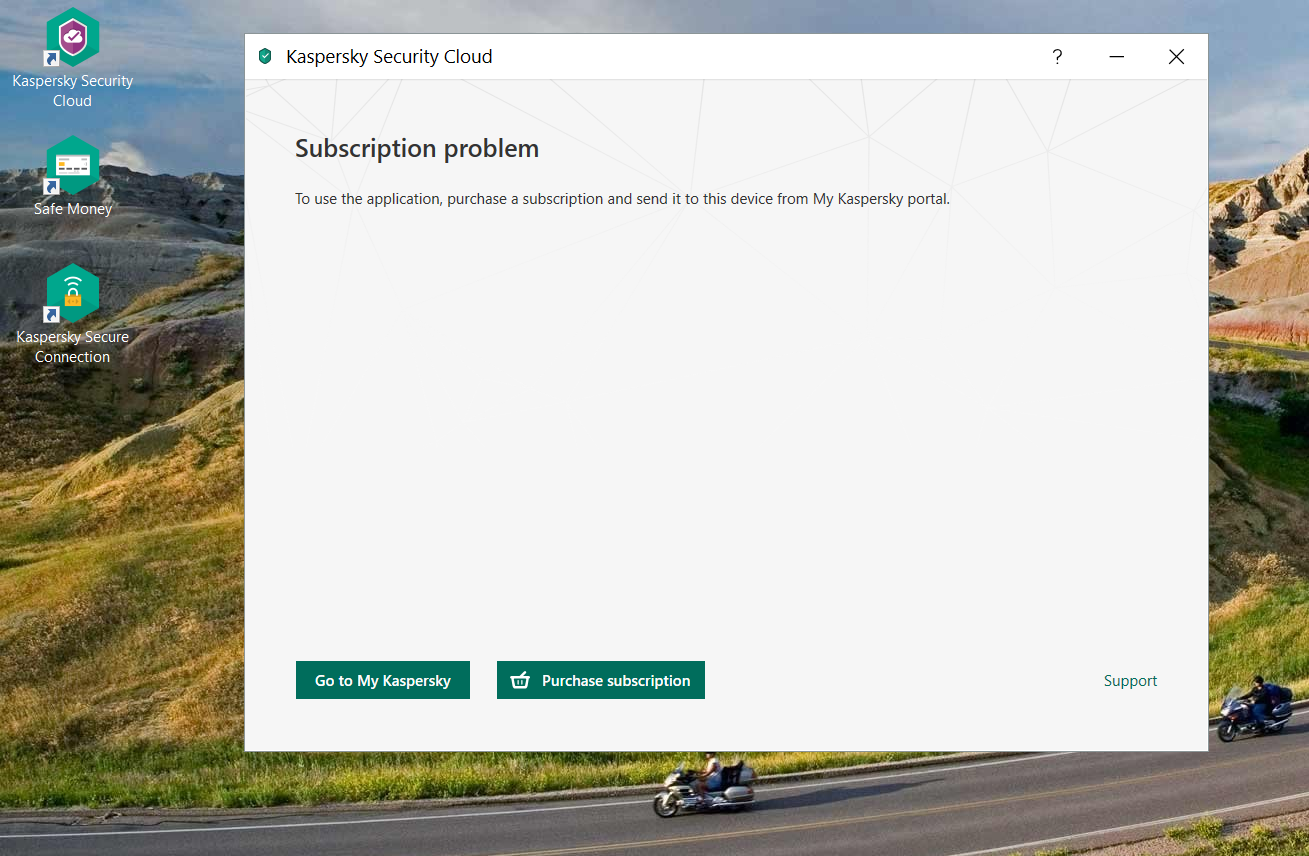Open the Support link
The height and width of the screenshot is (856, 1309).
coord(1130,681)
